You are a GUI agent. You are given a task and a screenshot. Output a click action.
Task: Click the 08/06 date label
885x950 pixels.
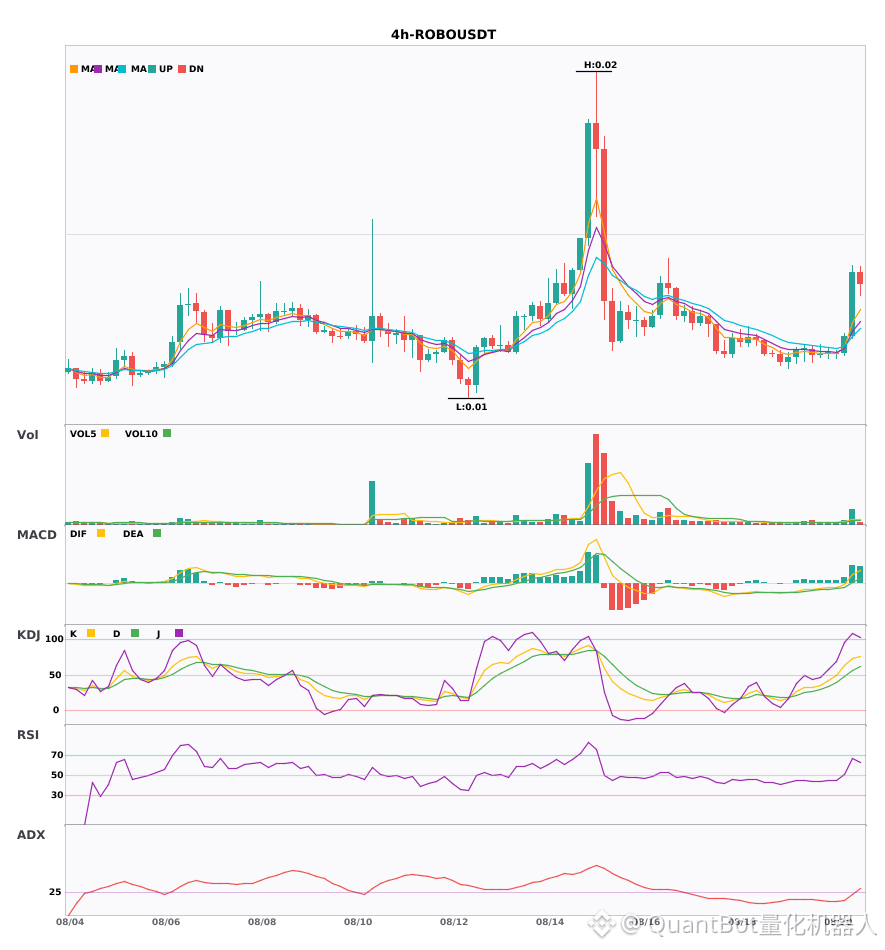(166, 922)
